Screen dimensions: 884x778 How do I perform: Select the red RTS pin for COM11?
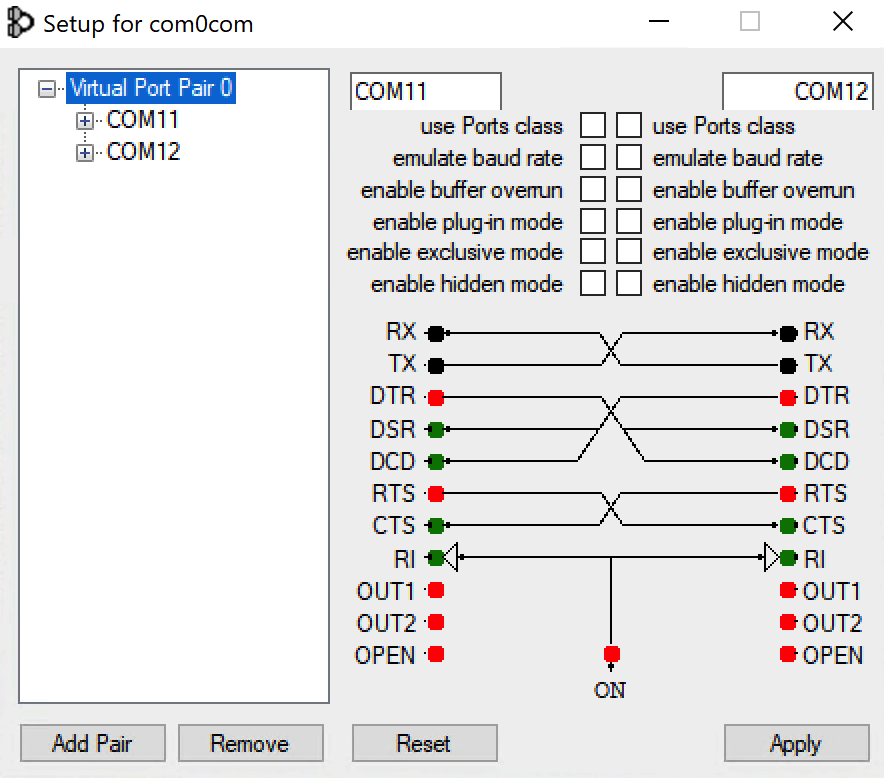pos(436,493)
